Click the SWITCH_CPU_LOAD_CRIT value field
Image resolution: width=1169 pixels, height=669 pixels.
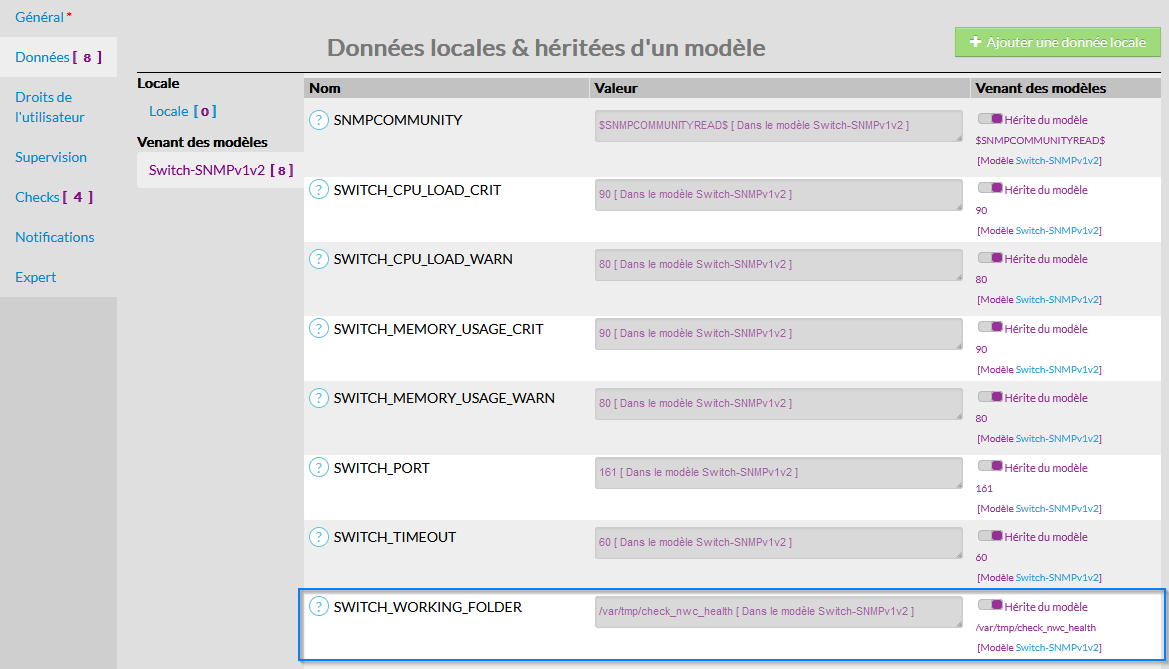tap(778, 194)
